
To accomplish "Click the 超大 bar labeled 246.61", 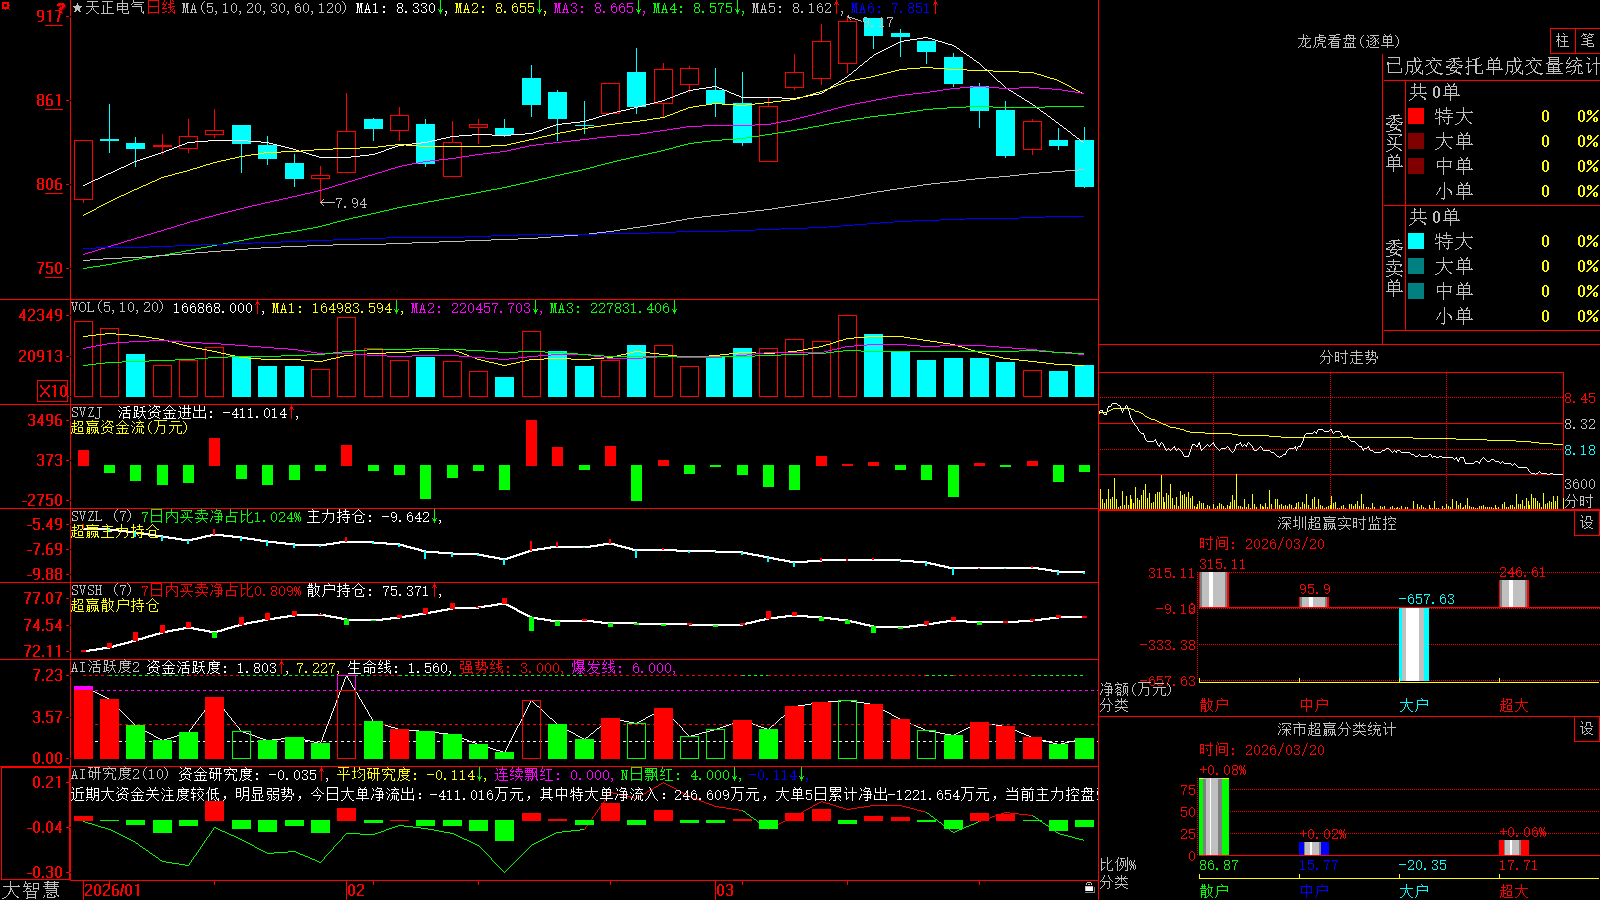I will pyautogui.click(x=1513, y=593).
